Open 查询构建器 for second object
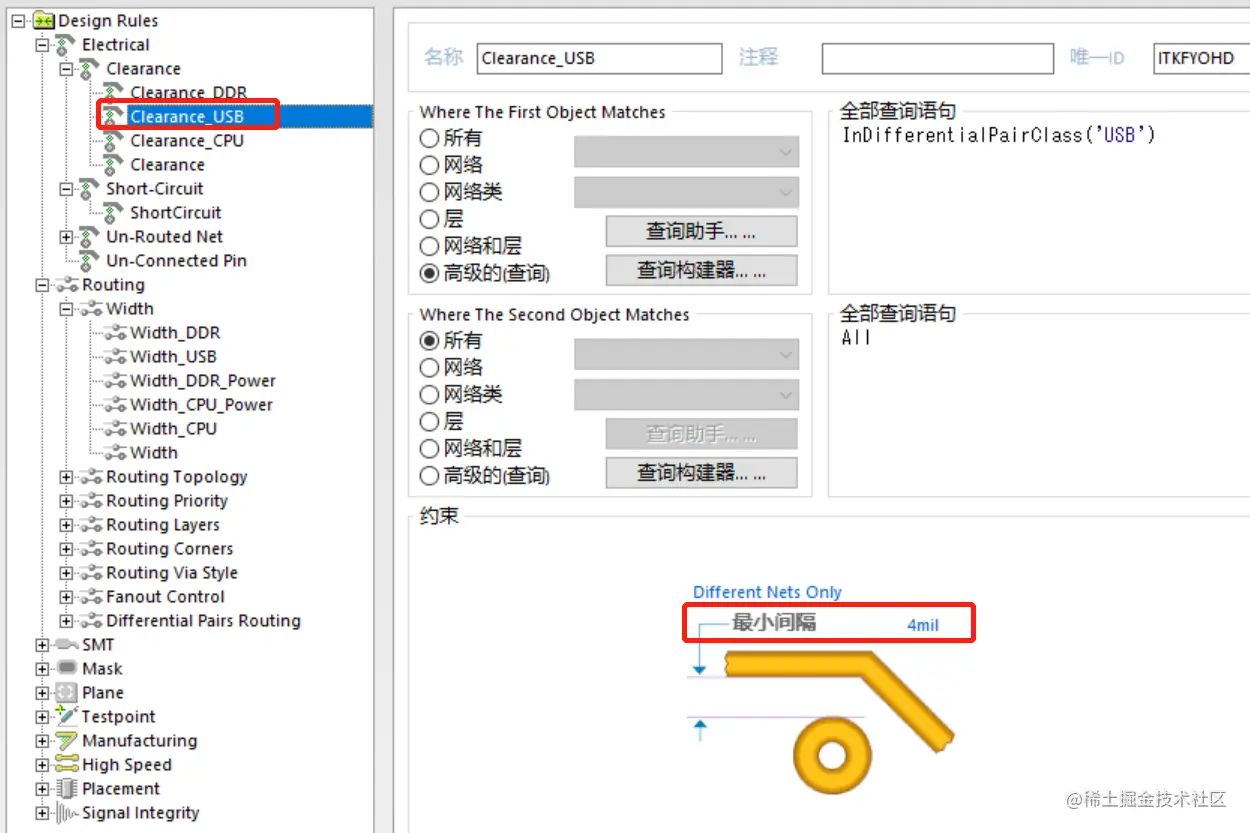Viewport: 1250px width, 833px height. click(x=701, y=472)
